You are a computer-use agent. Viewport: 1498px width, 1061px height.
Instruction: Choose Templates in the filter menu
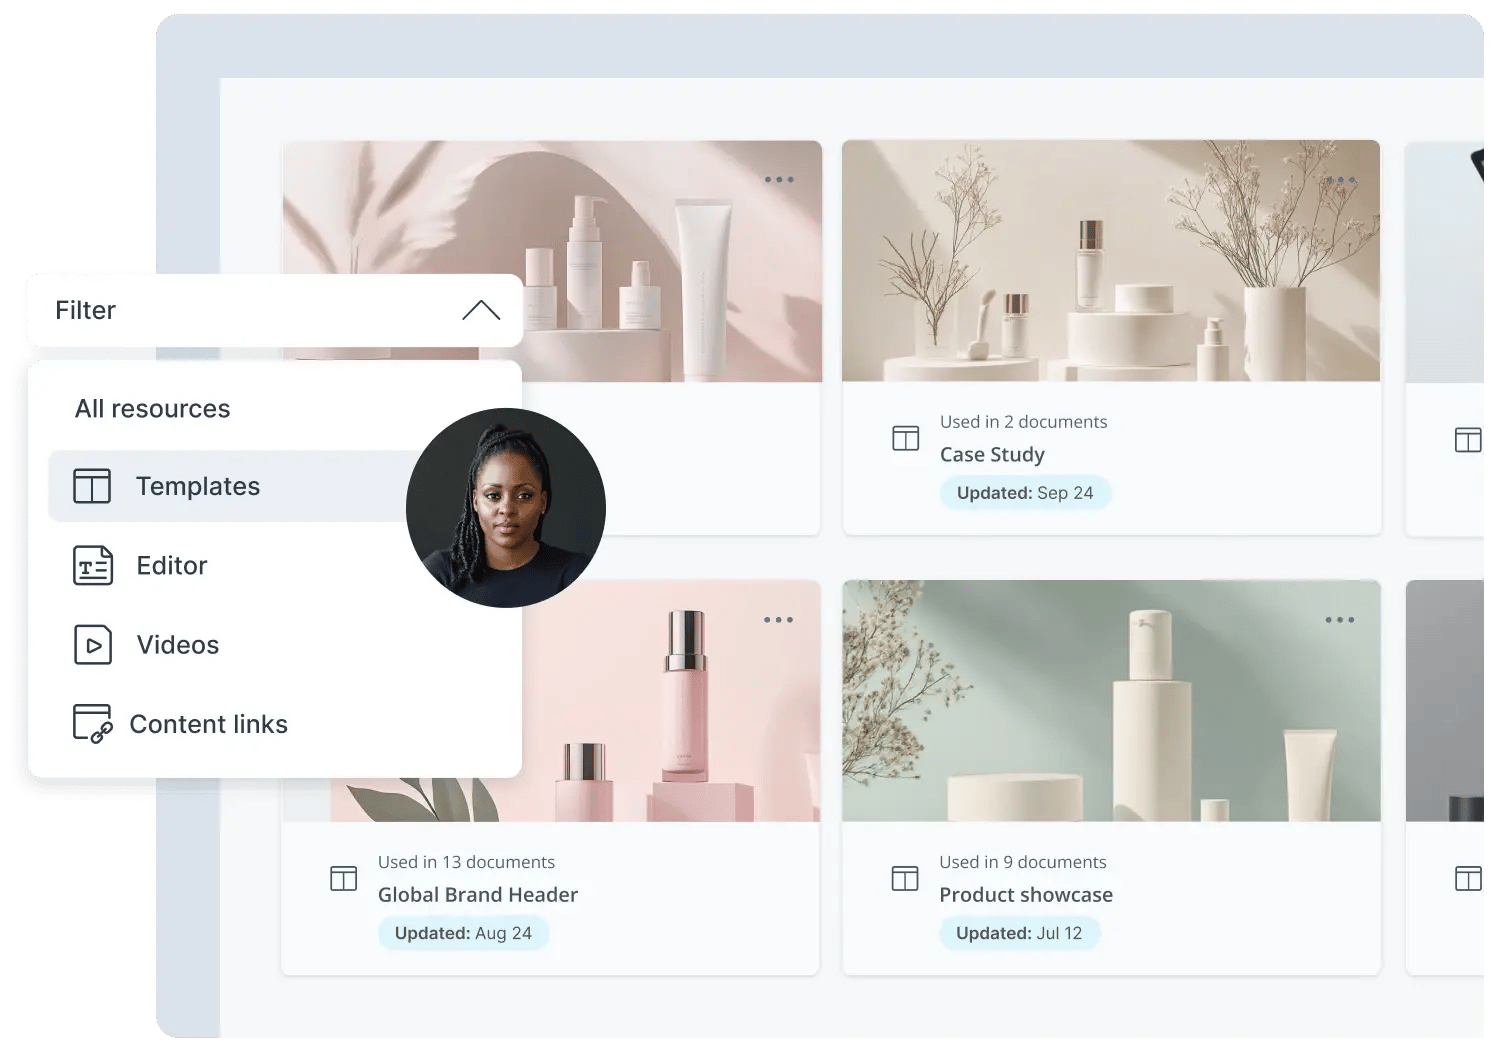198,486
